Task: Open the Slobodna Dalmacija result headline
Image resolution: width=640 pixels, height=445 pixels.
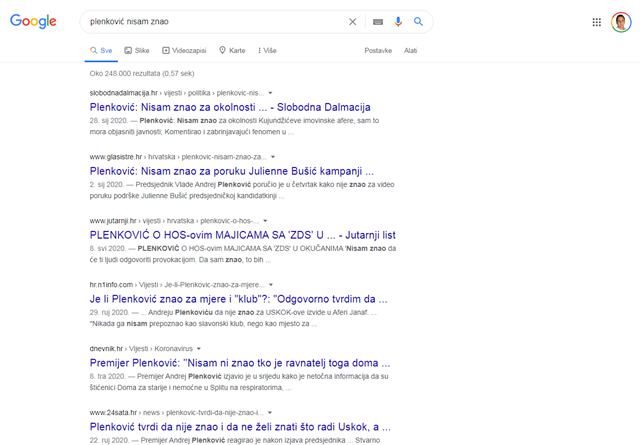Action: (230, 107)
